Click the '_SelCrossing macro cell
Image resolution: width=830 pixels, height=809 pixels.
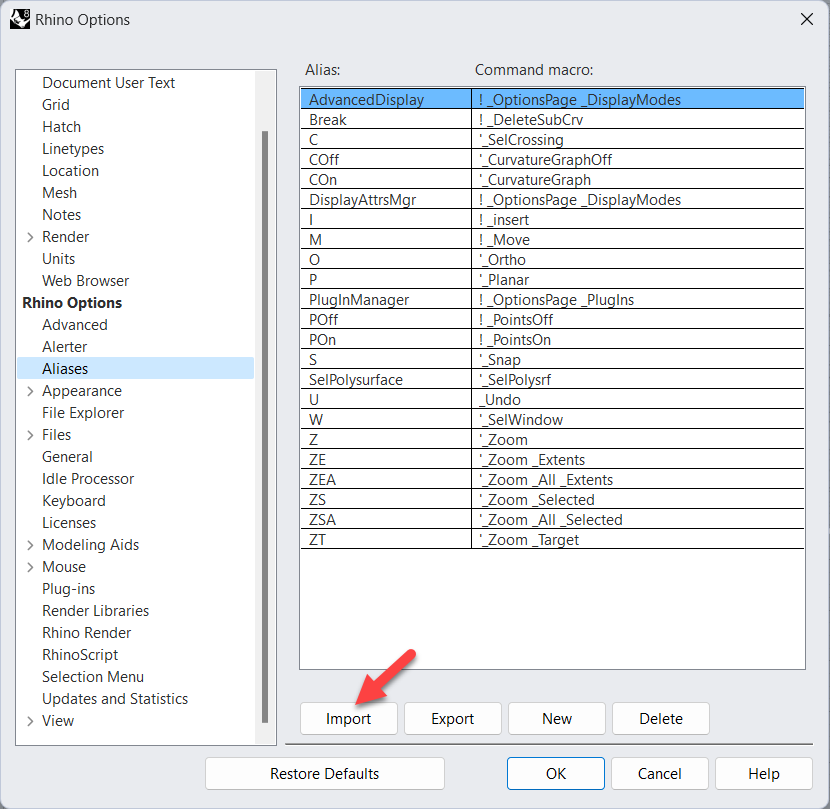point(638,140)
